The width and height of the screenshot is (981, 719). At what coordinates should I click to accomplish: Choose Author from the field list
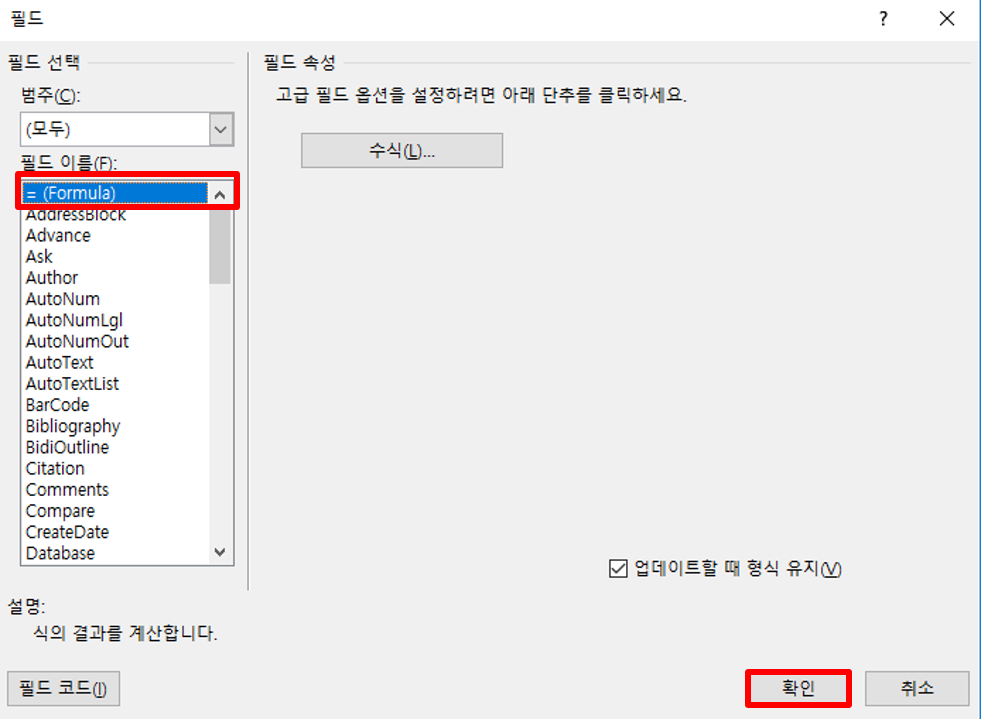52,278
